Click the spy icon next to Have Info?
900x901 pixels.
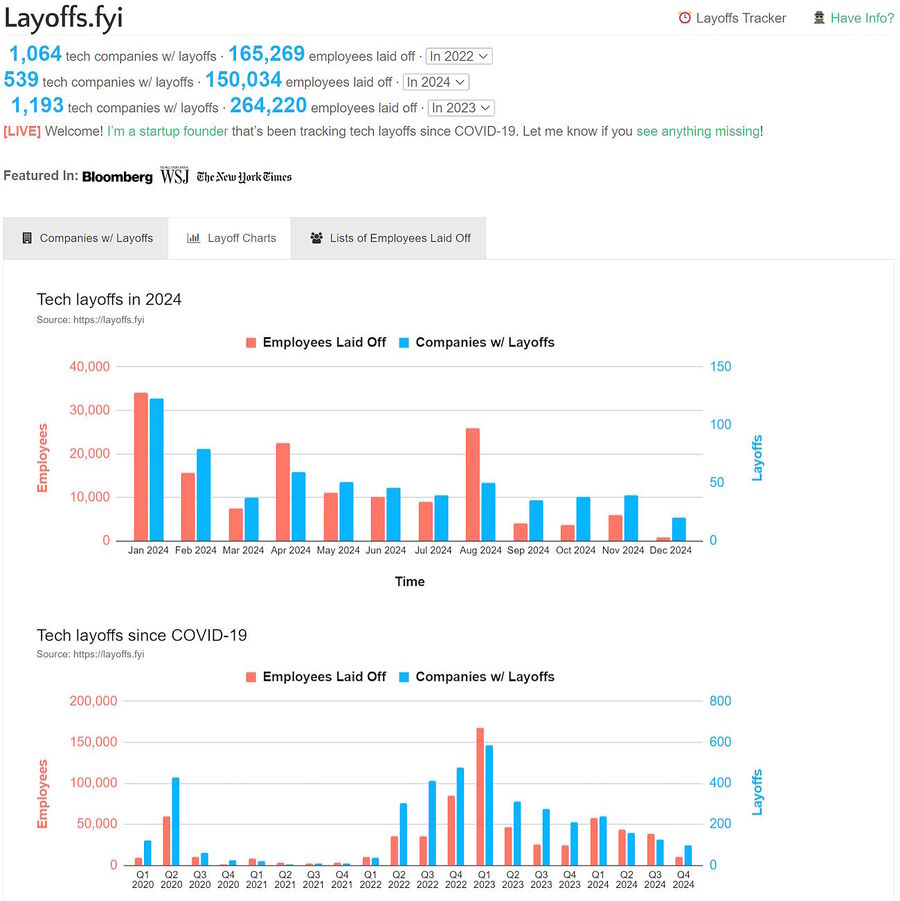pos(819,18)
